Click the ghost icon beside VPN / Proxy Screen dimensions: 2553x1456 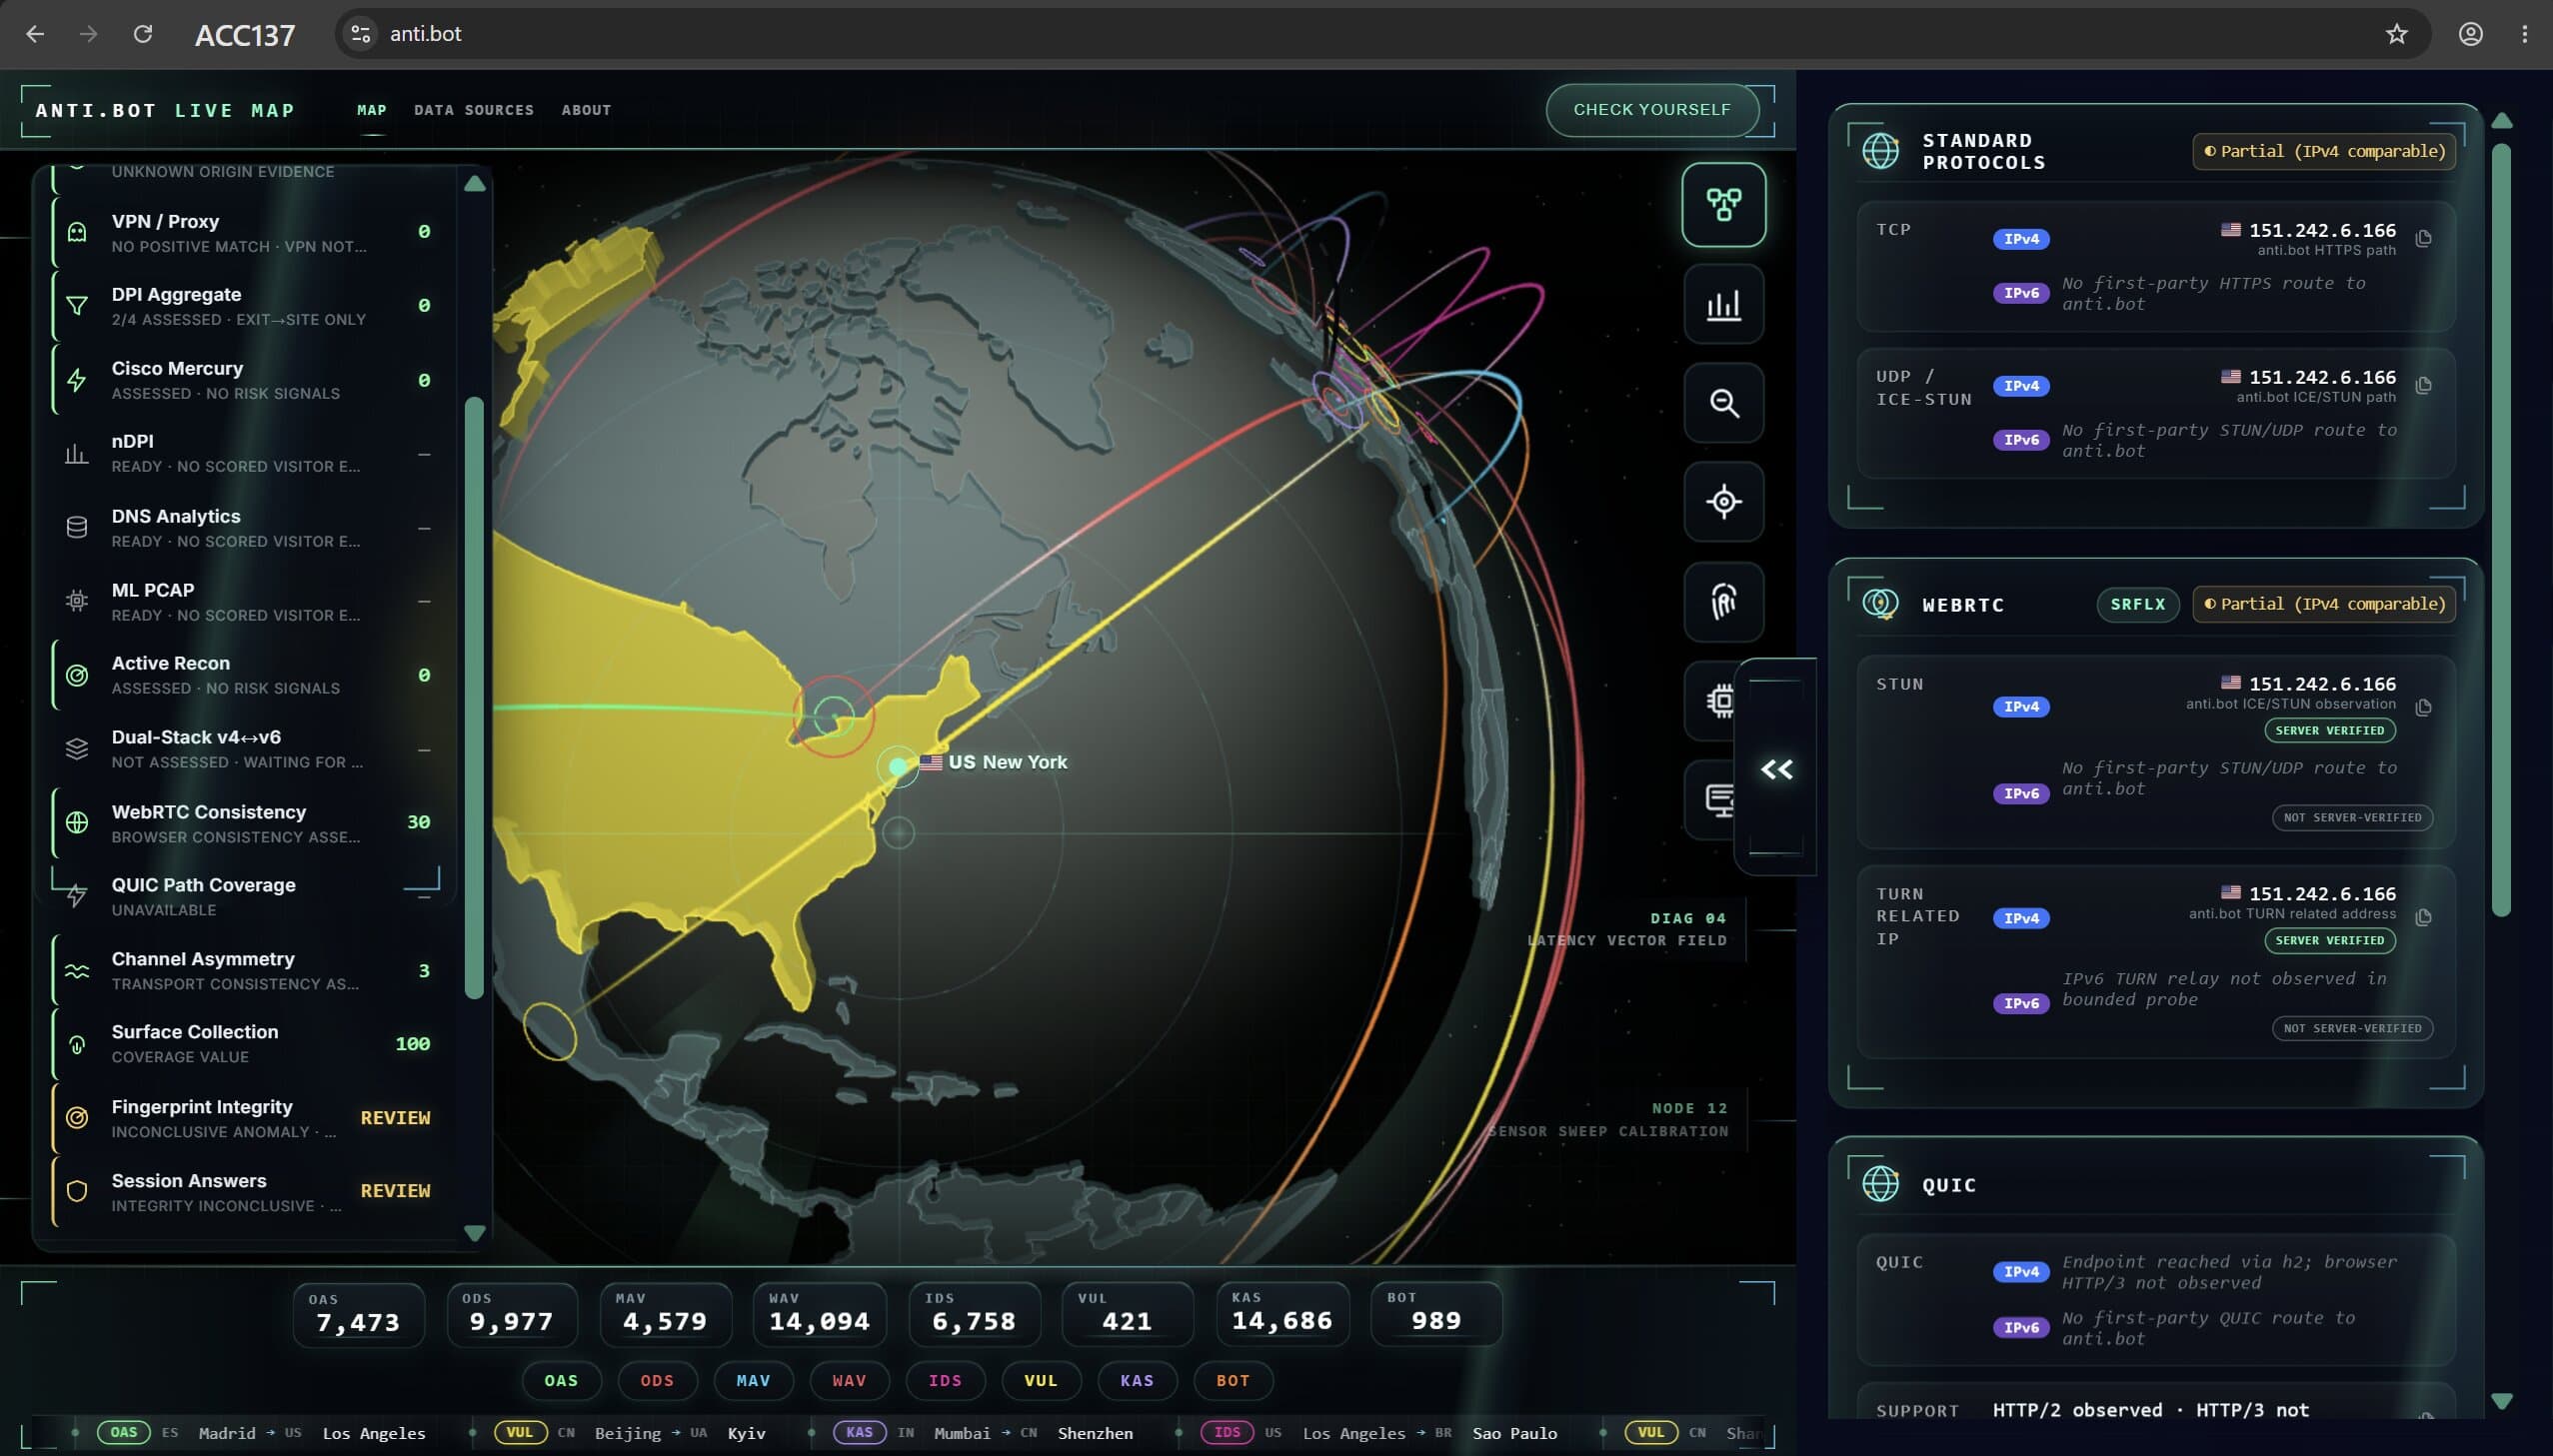pyautogui.click(x=77, y=233)
